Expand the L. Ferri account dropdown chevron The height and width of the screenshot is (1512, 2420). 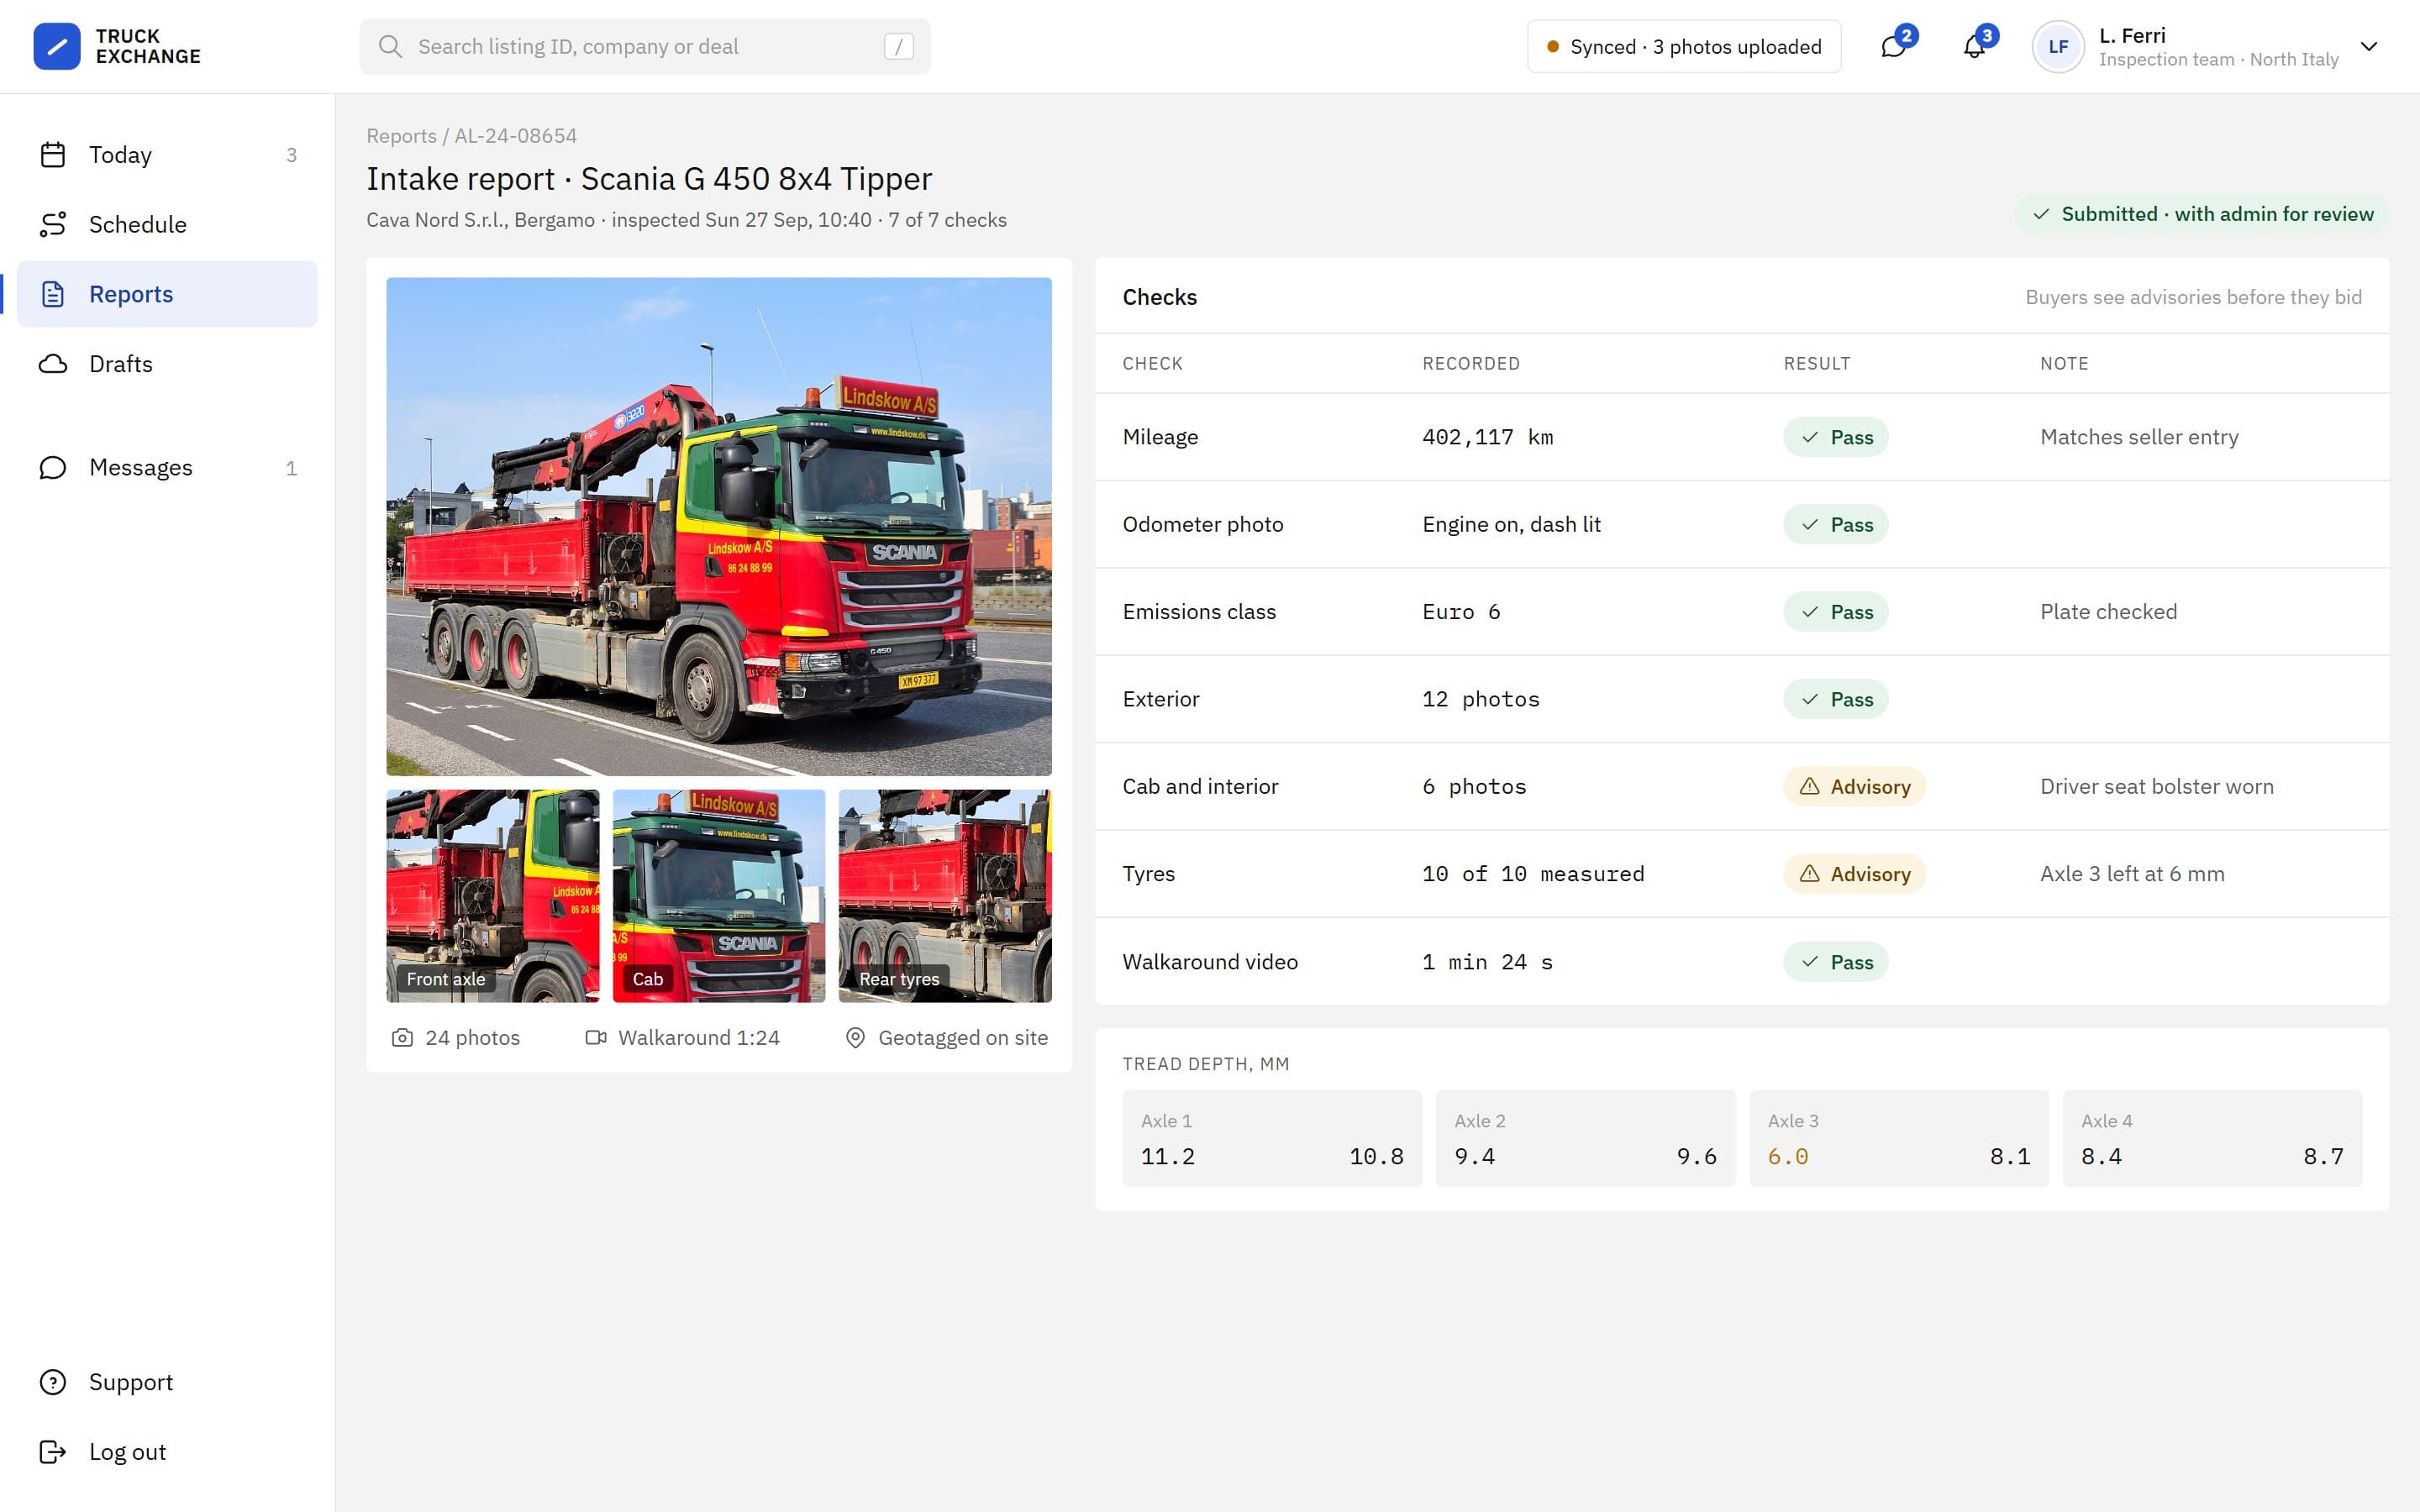coord(2369,46)
